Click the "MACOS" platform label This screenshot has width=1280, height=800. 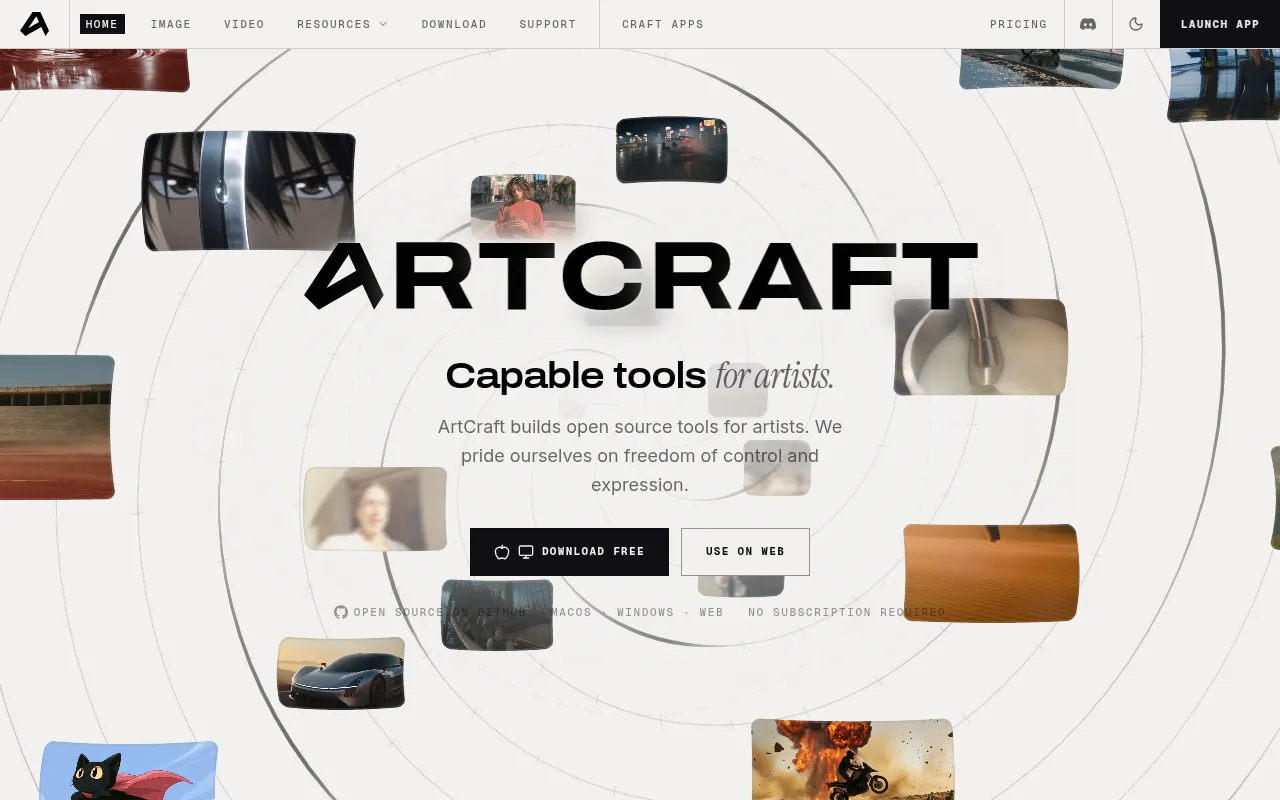pos(572,612)
